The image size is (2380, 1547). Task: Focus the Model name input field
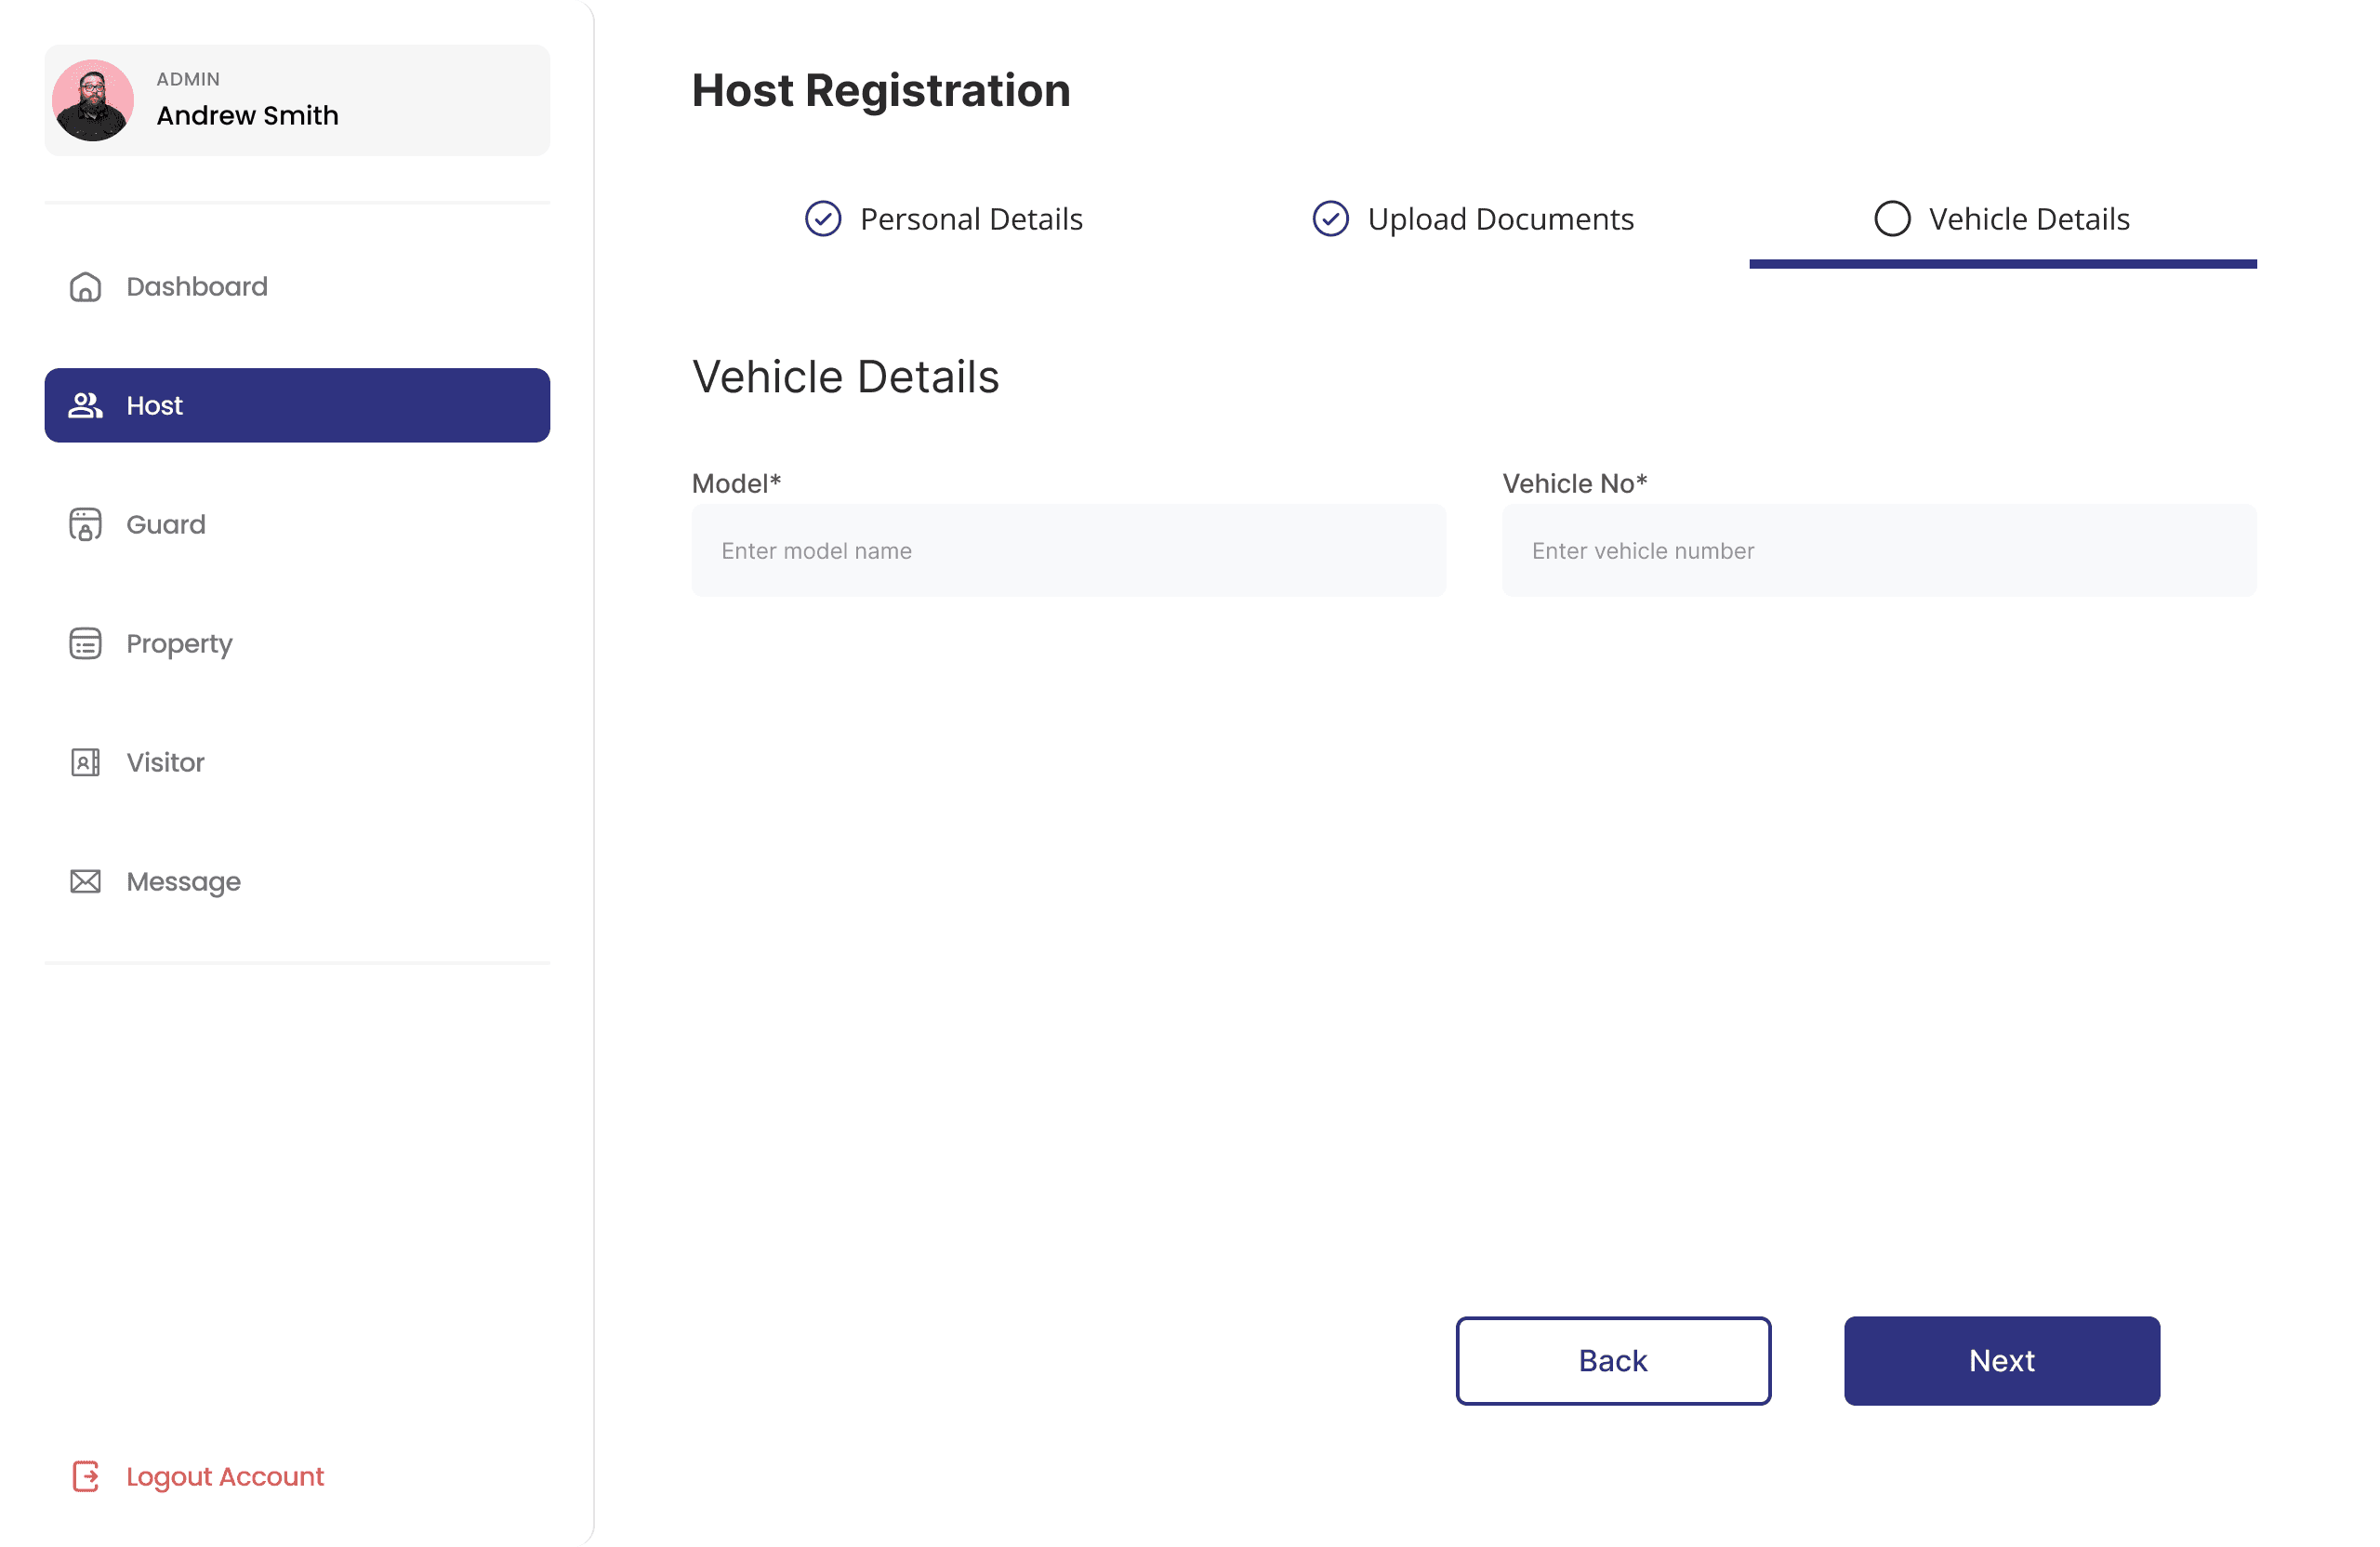click(1068, 551)
